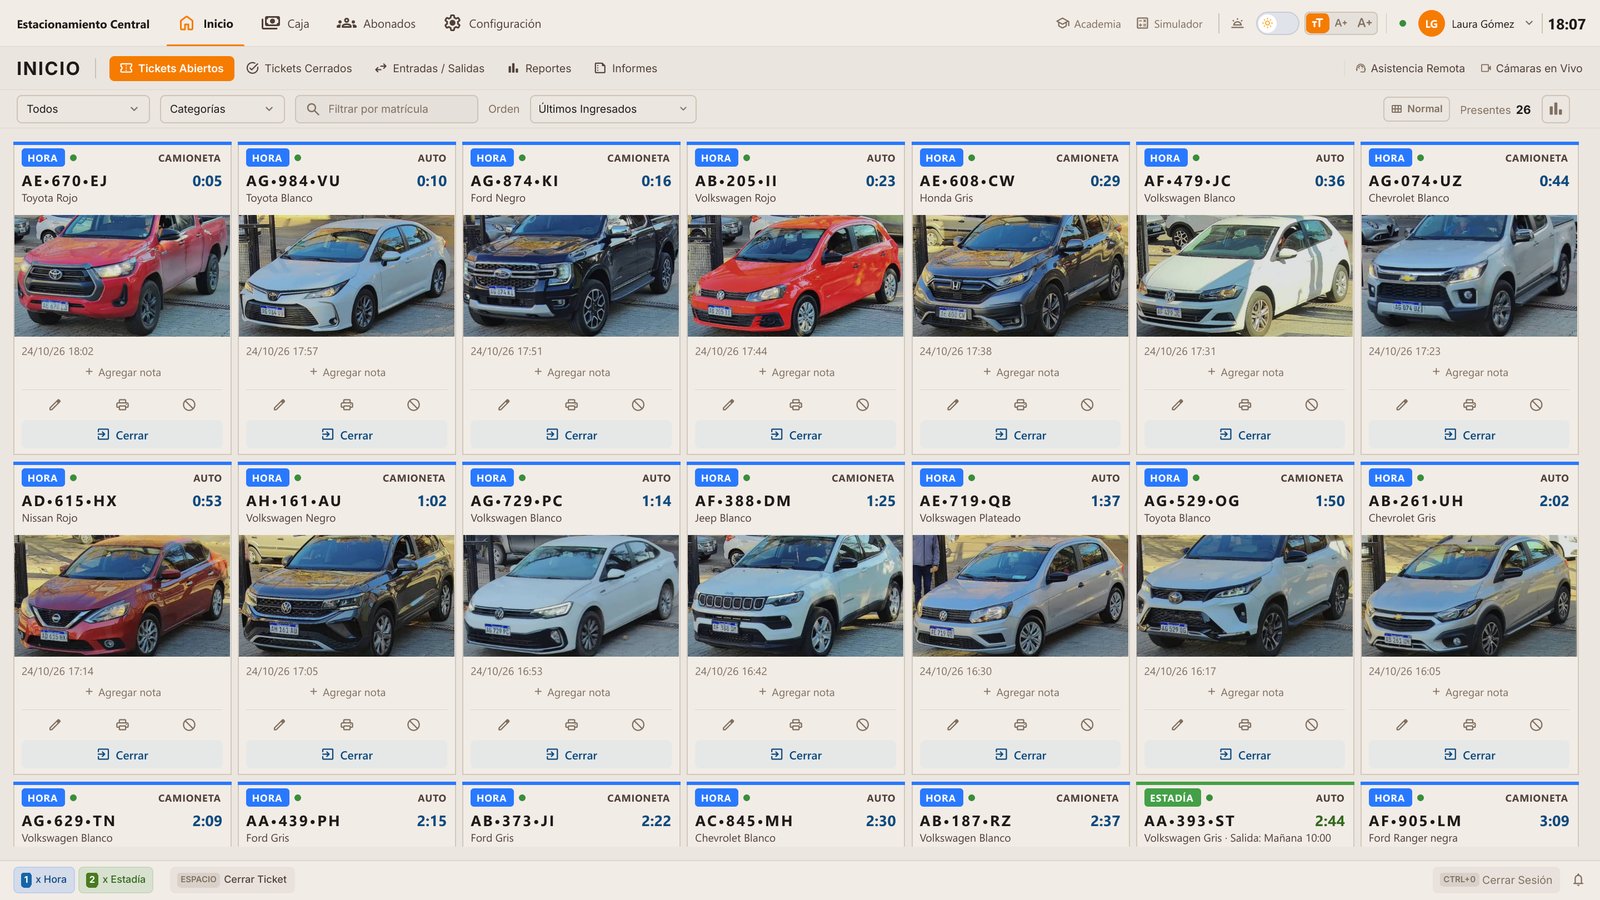The width and height of the screenshot is (1600, 900).
Task: Cancel ticket AH•161•AU with the ban icon
Action: coord(414,725)
